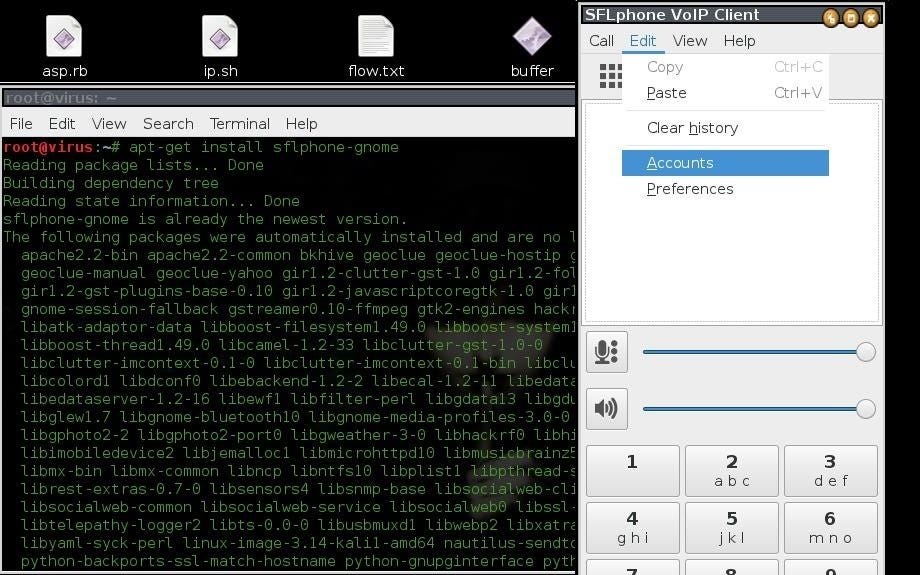Choose Copy from the Edit menu

[x=725, y=67]
